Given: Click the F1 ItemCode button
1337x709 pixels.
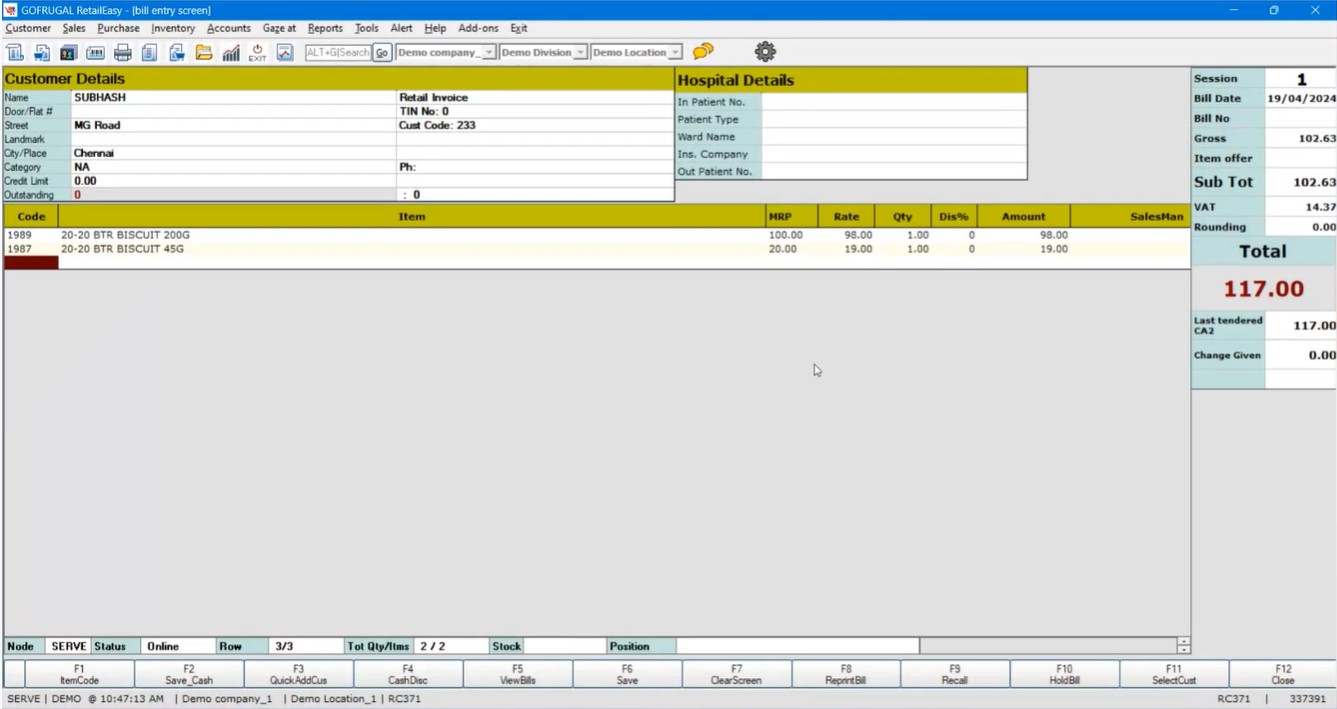Looking at the screenshot, I should pyautogui.click(x=79, y=674).
